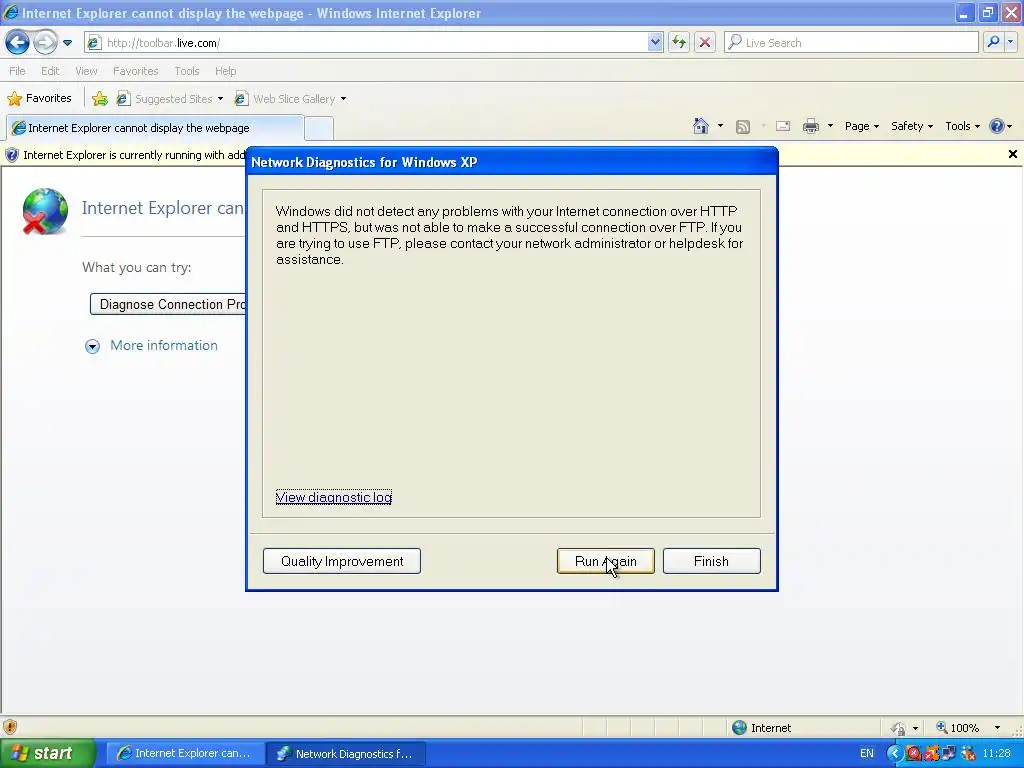
Task: Click the Forward navigation arrow
Action: (x=46, y=43)
